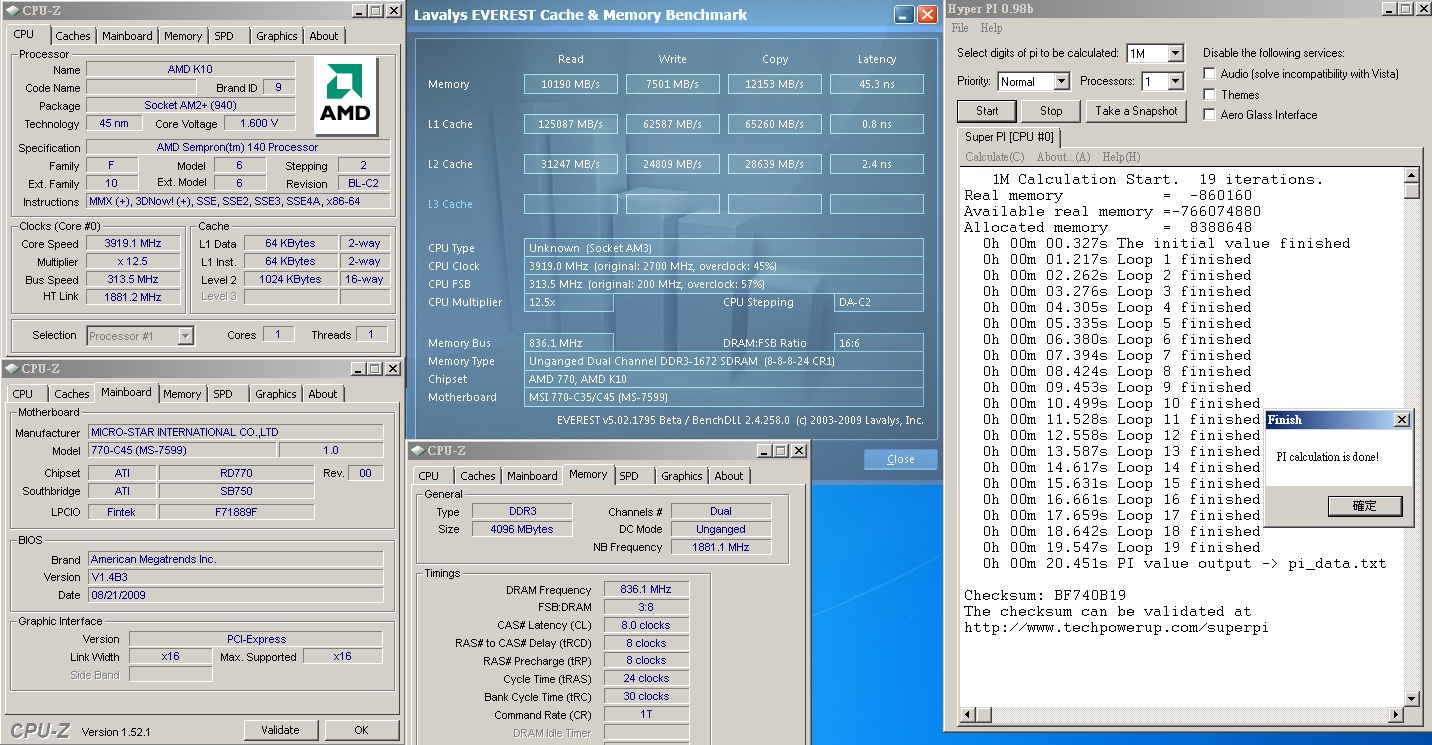Open About...(A) menu in Super PI
Image resolution: width=1432 pixels, height=745 pixels.
tap(1065, 157)
